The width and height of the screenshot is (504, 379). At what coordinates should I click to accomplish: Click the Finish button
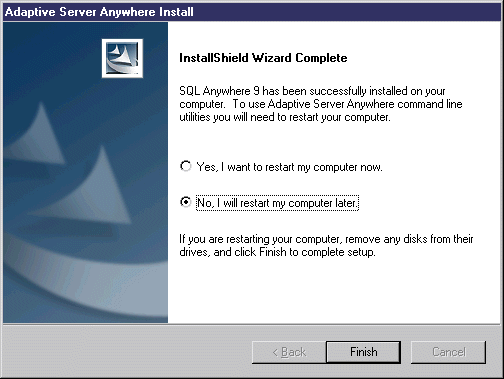pyautogui.click(x=363, y=352)
